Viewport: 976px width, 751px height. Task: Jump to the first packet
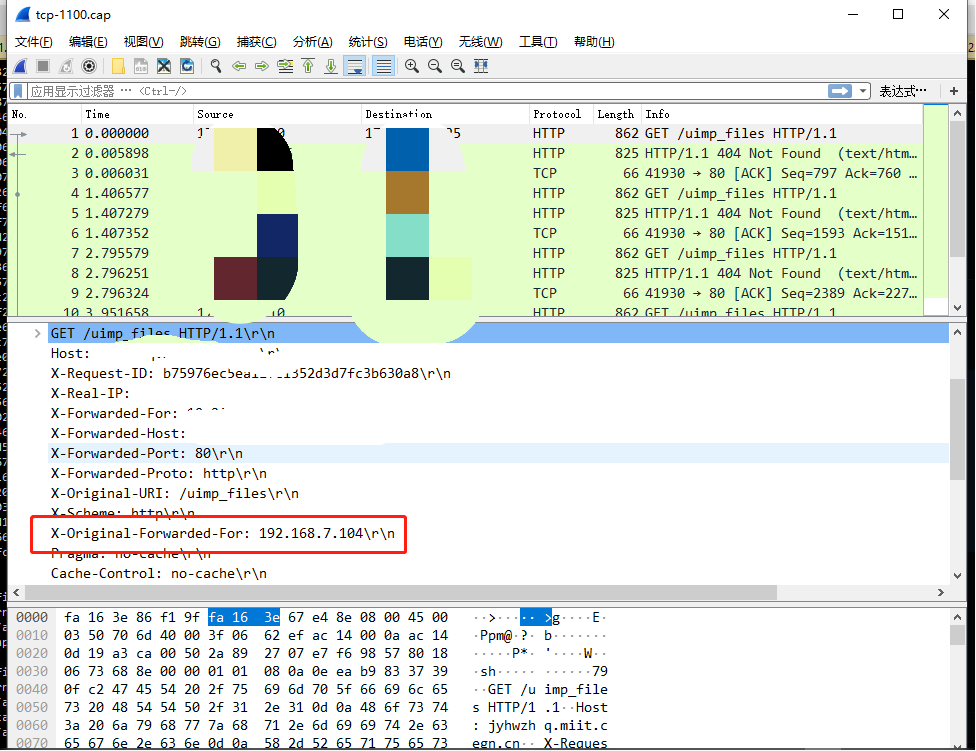tap(308, 66)
